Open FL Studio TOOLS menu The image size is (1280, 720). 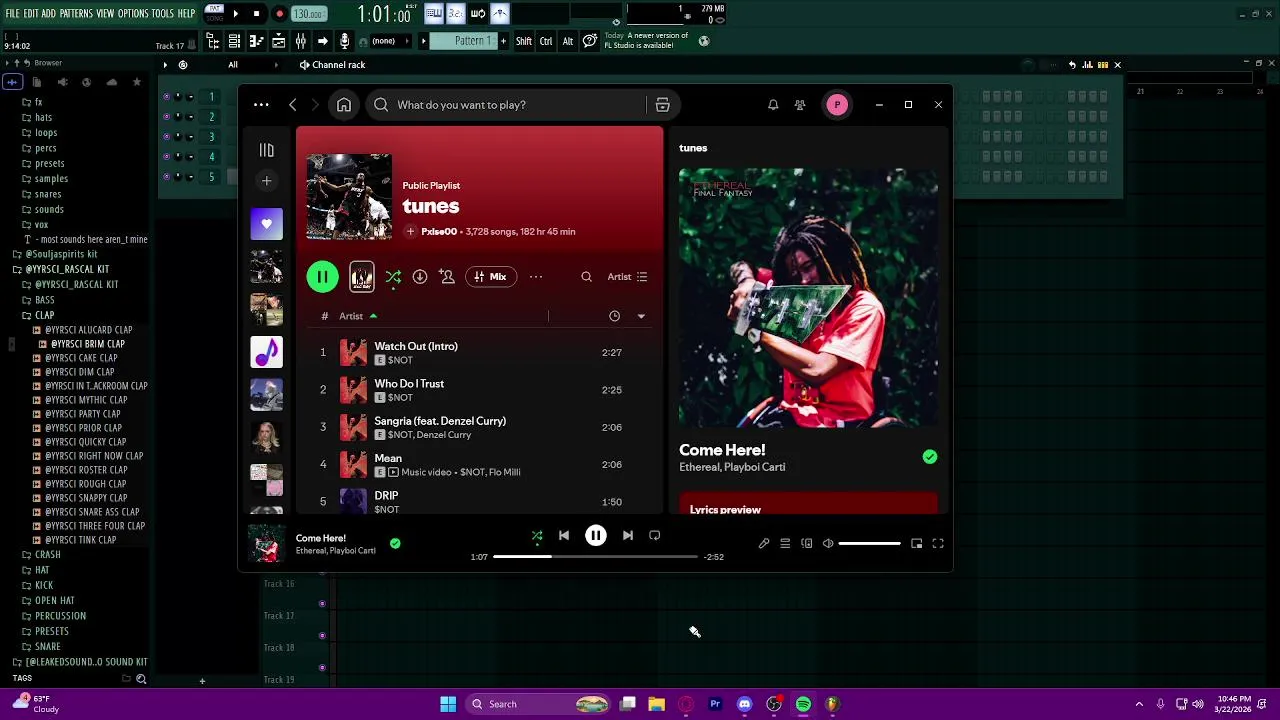163,14
